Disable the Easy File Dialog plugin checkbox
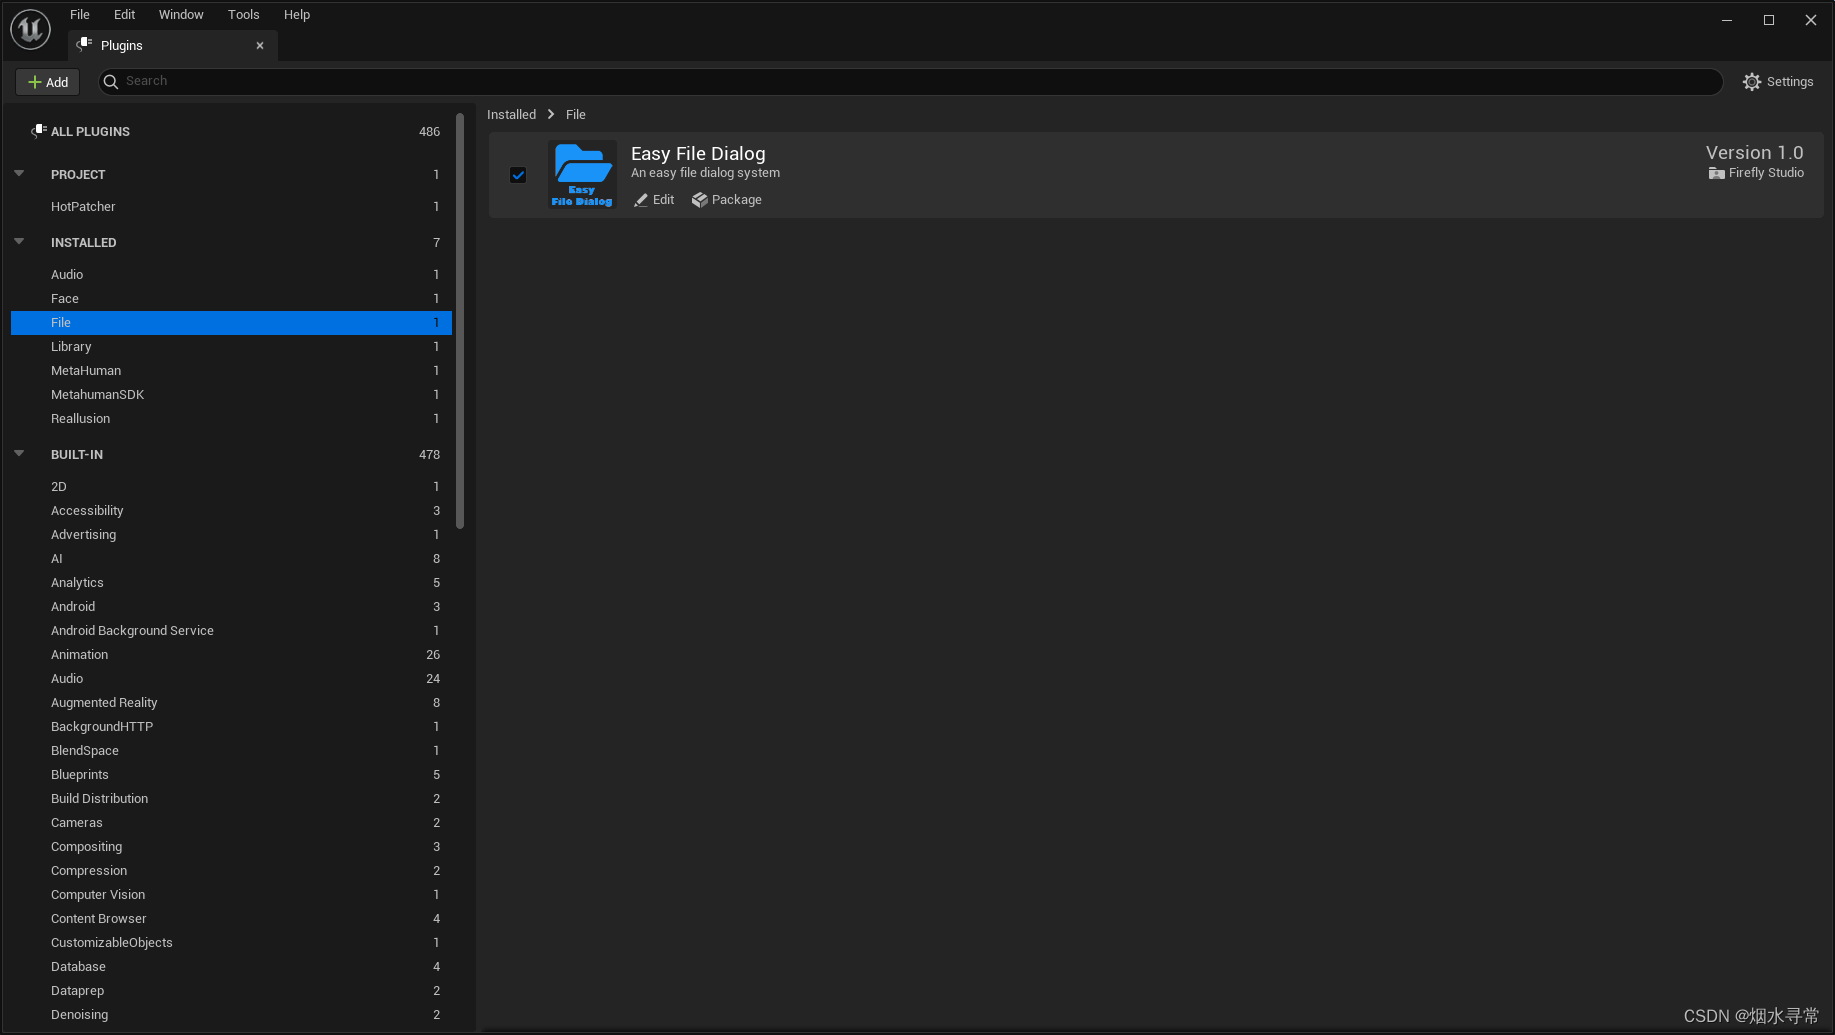This screenshot has width=1835, height=1035. point(518,174)
